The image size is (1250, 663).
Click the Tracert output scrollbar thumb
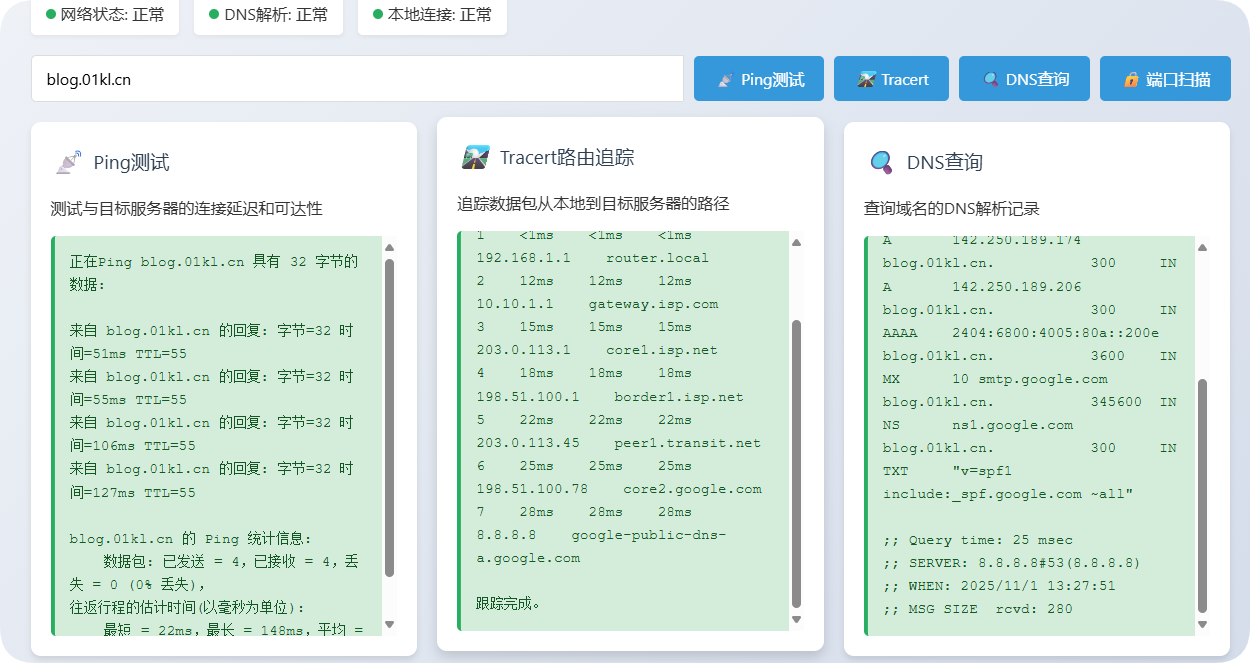point(796,463)
